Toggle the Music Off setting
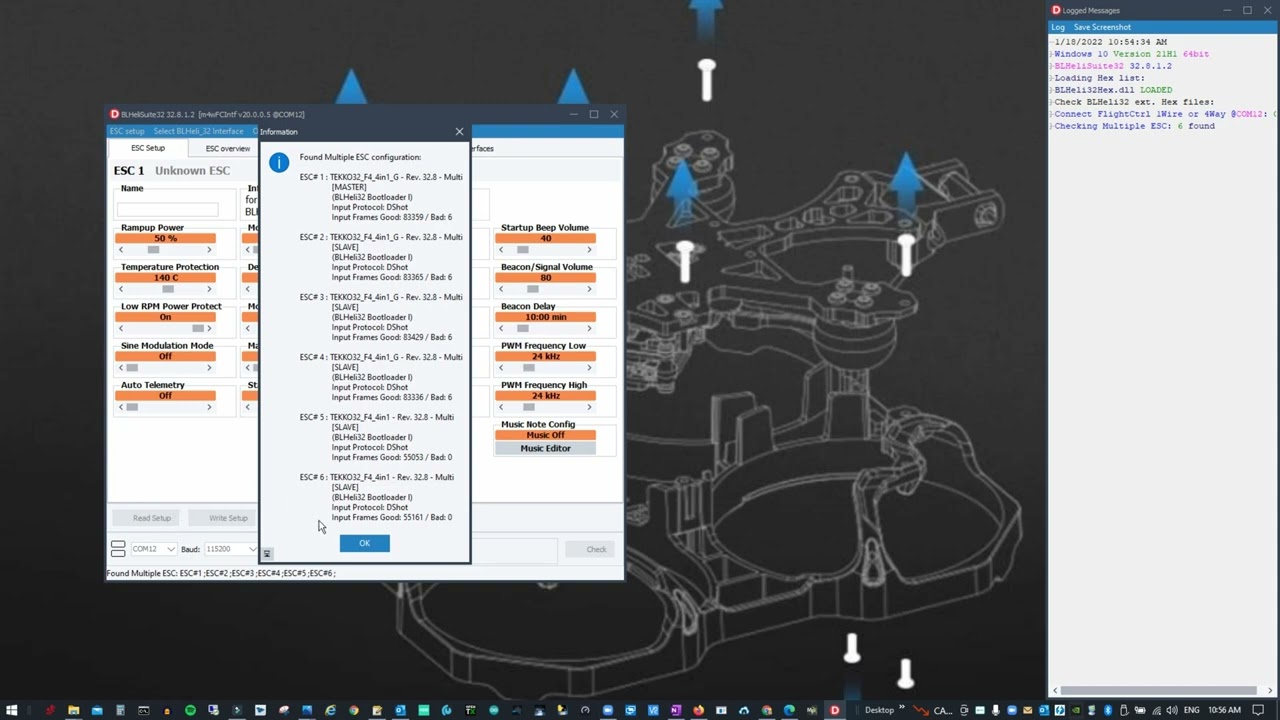This screenshot has height=720, width=1280. click(x=545, y=435)
